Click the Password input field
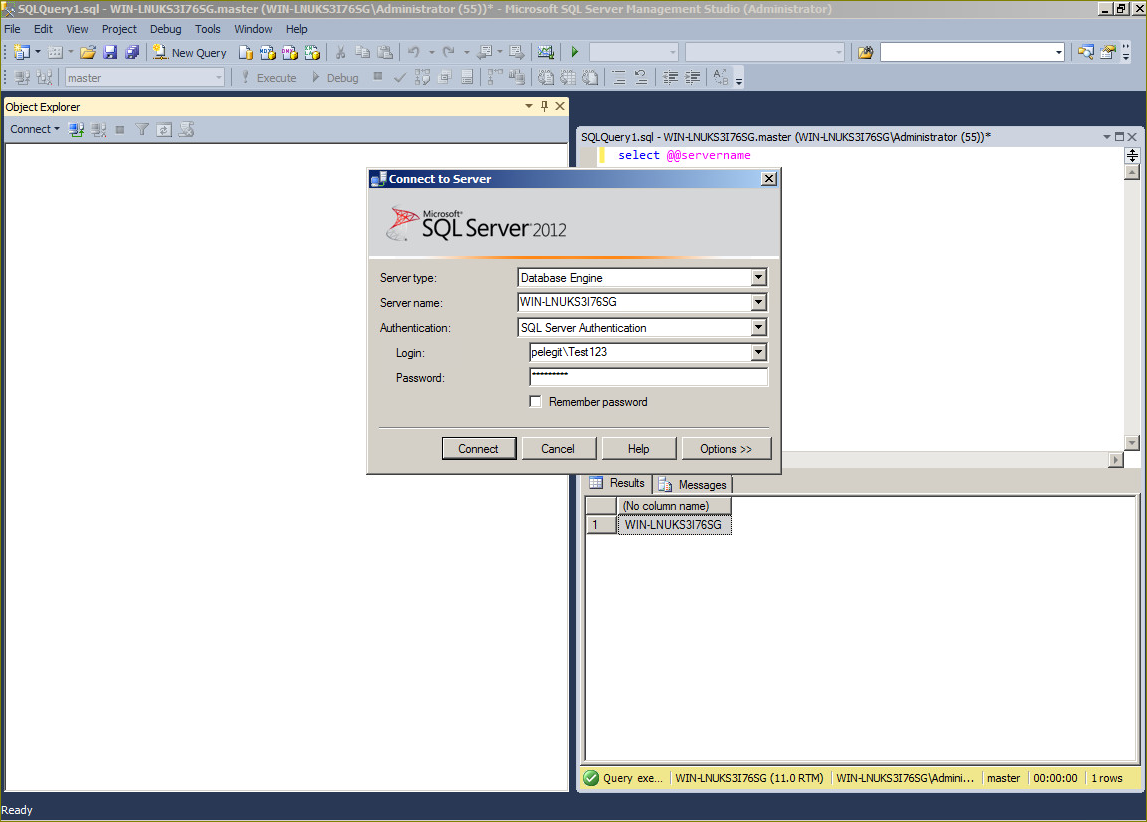Screen dimensions: 1147x822 pyautogui.click(x=648, y=377)
